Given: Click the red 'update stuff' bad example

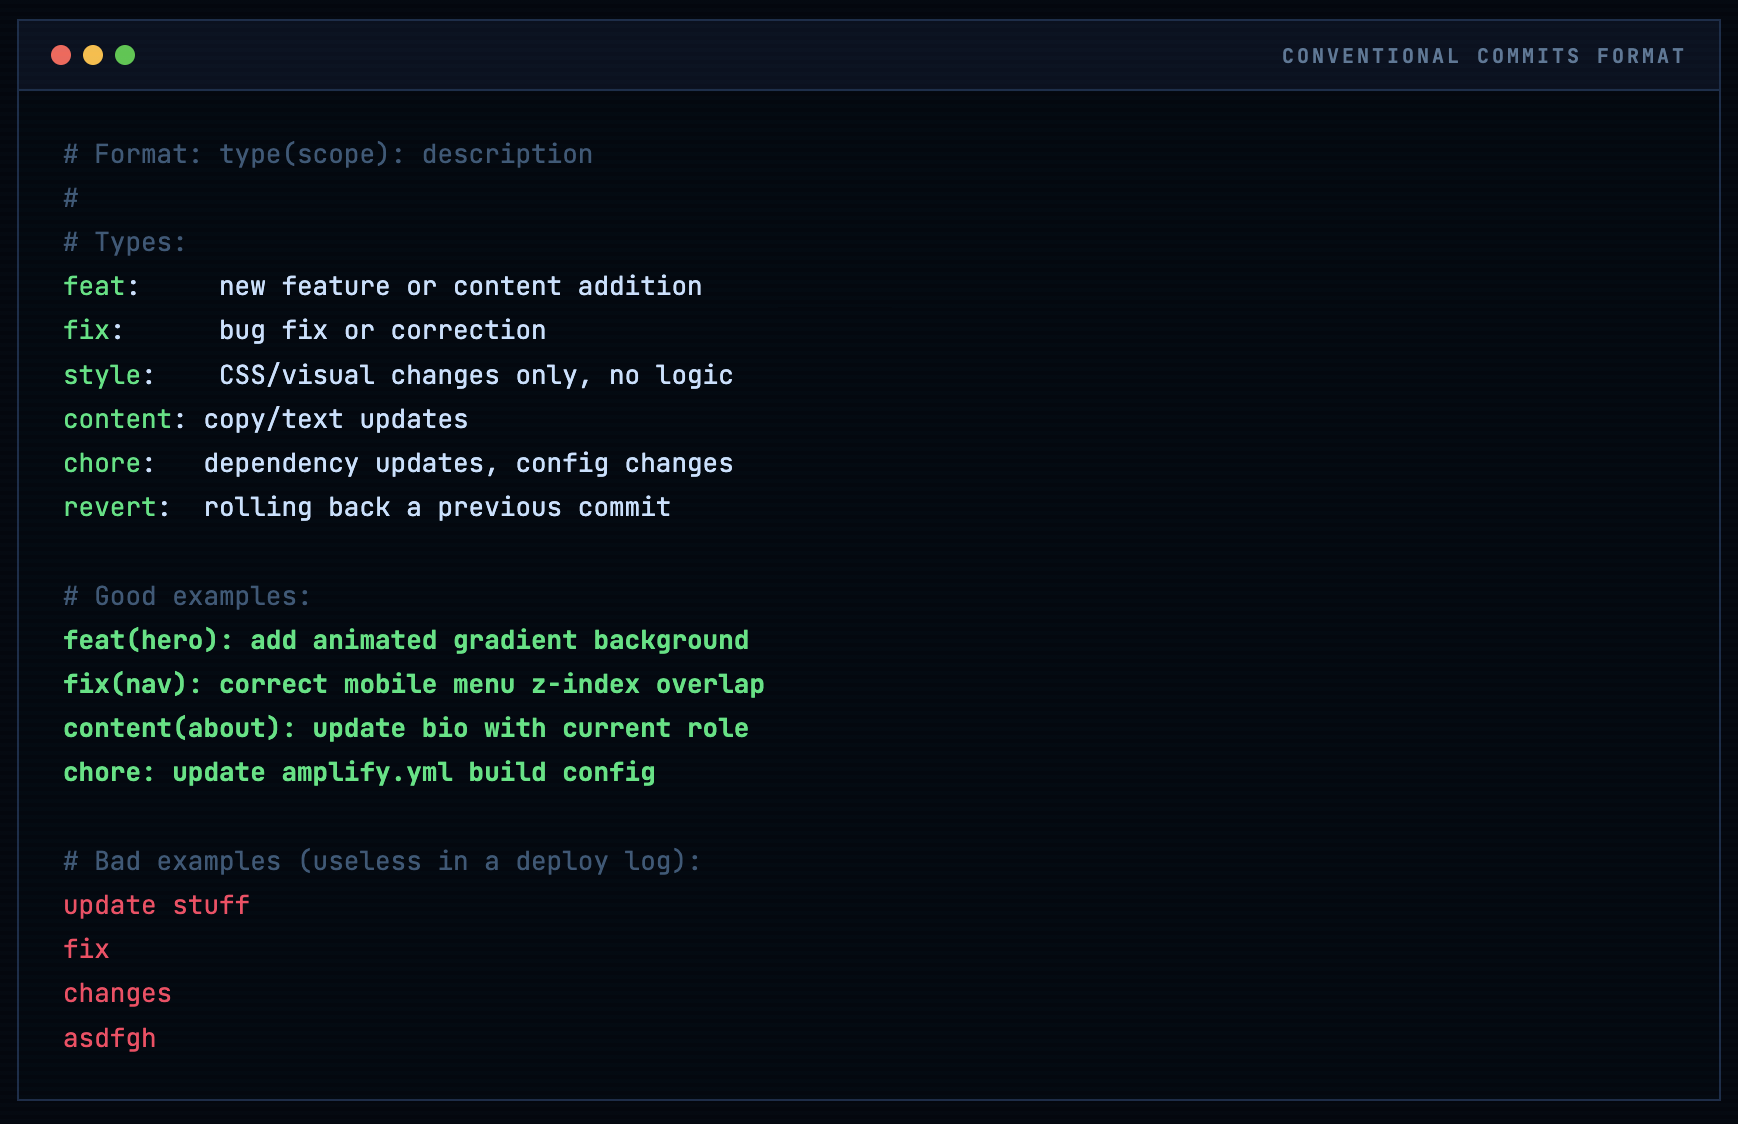Looking at the screenshot, I should click(156, 905).
